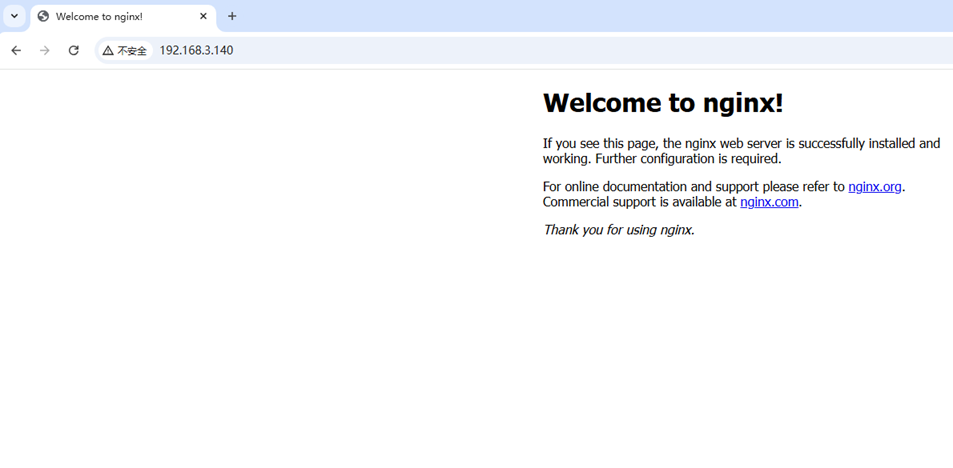Open a new tab with plus button
Screen dimensions: 953x468
(x=232, y=16)
